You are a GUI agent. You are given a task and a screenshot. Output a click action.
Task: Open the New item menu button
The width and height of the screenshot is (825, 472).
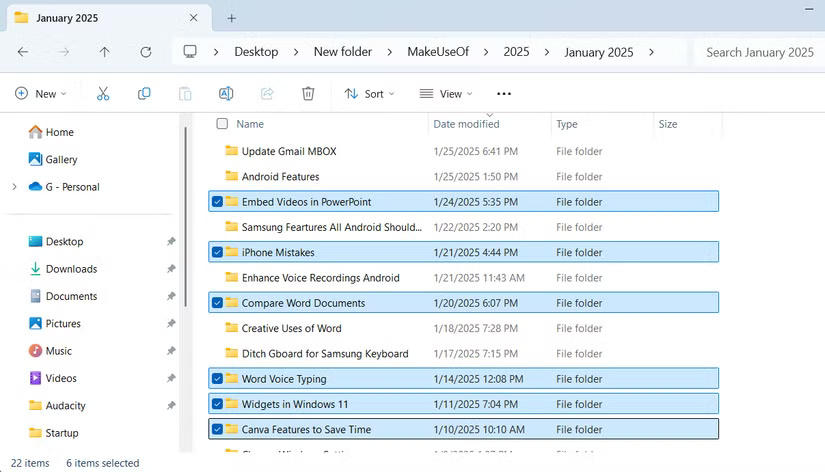(41, 94)
